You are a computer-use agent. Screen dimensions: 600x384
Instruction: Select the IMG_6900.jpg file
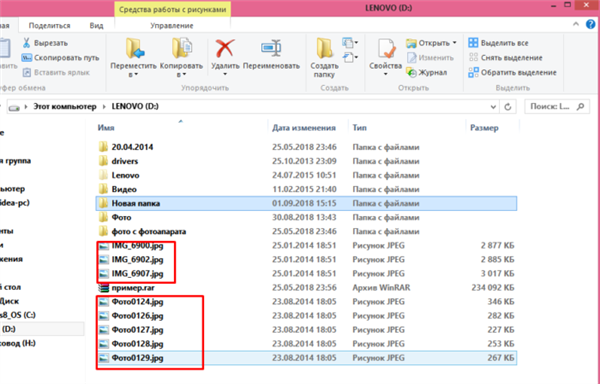306,246
